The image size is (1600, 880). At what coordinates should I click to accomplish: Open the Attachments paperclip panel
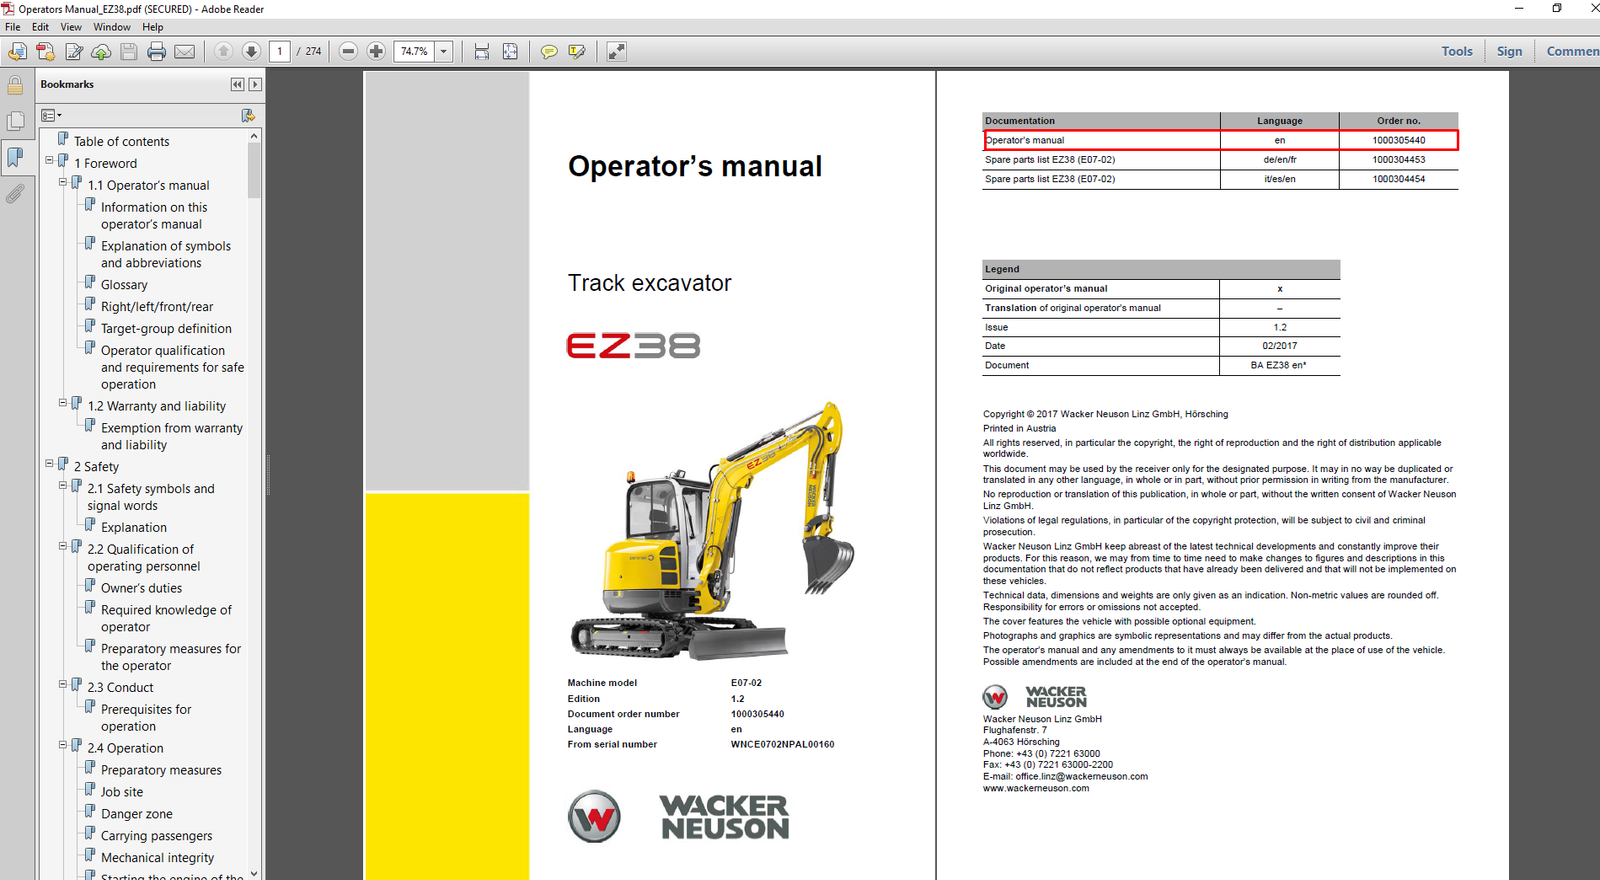coord(15,194)
